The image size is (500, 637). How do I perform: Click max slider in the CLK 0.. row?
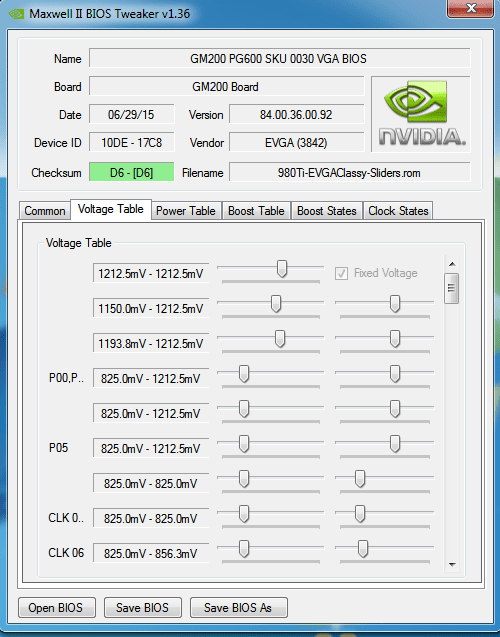point(359,514)
